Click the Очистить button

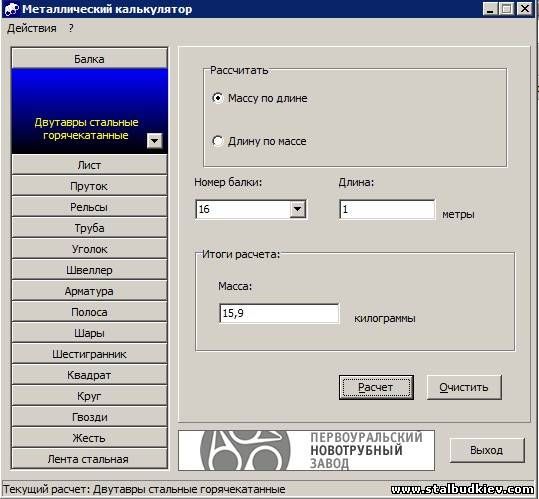tap(464, 387)
